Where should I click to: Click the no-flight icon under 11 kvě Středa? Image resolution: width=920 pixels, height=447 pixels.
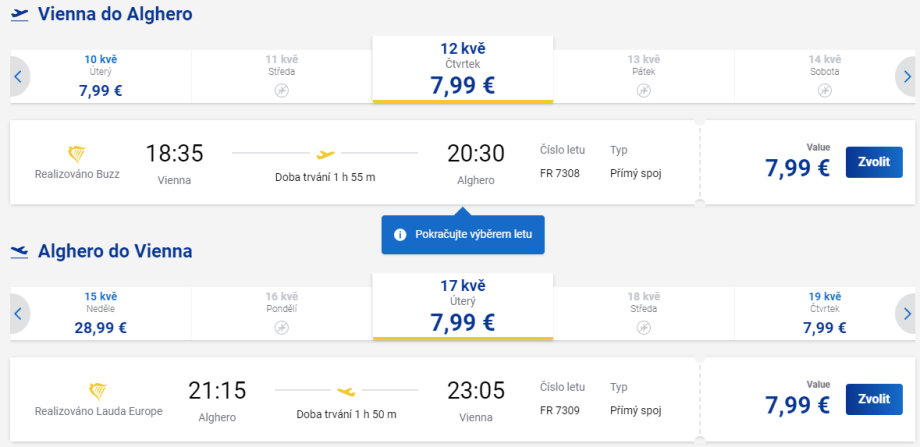(281, 90)
